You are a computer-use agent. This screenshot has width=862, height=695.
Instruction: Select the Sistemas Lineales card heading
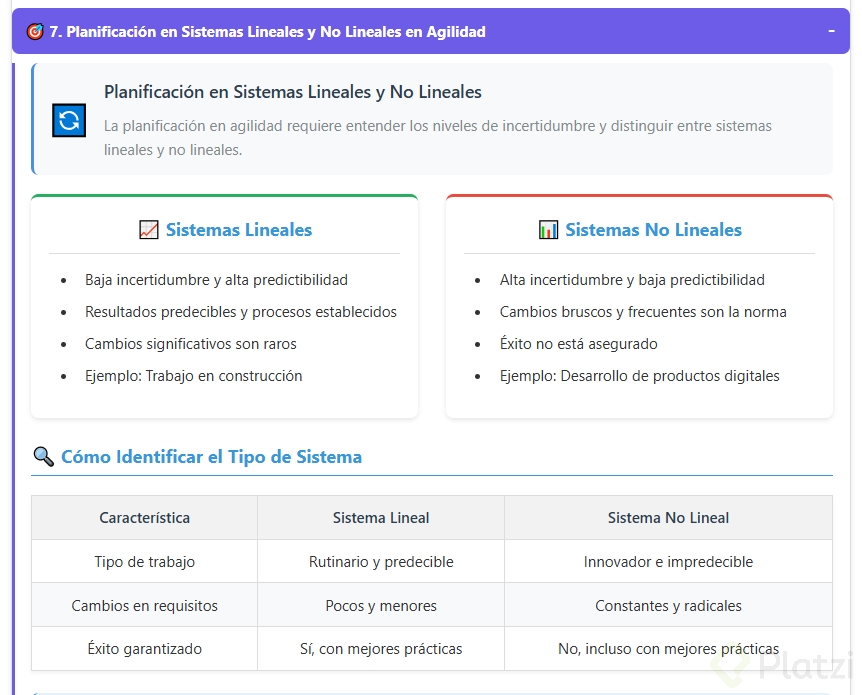point(238,230)
